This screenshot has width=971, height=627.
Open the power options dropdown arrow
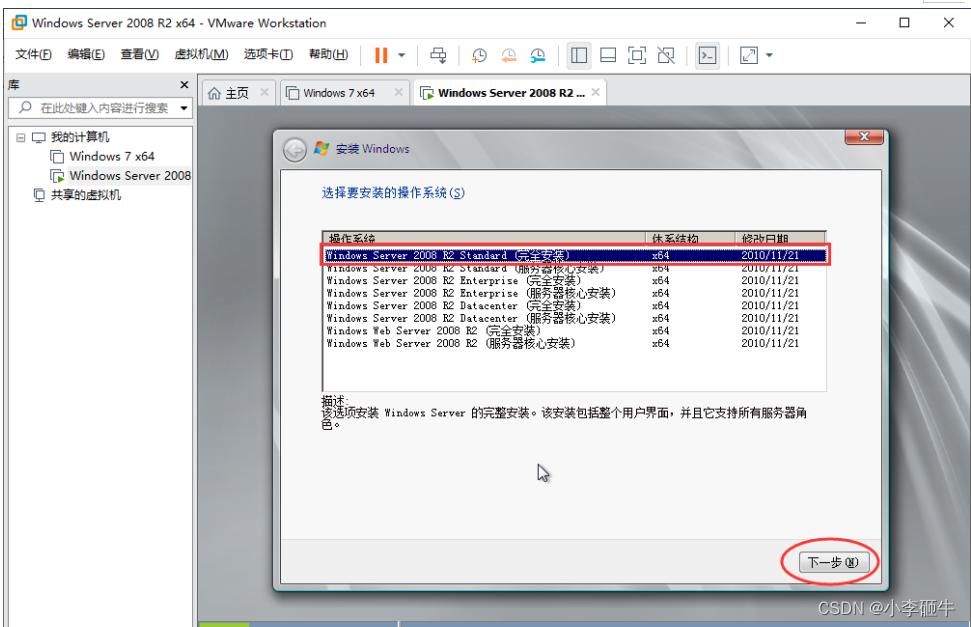(x=401, y=55)
